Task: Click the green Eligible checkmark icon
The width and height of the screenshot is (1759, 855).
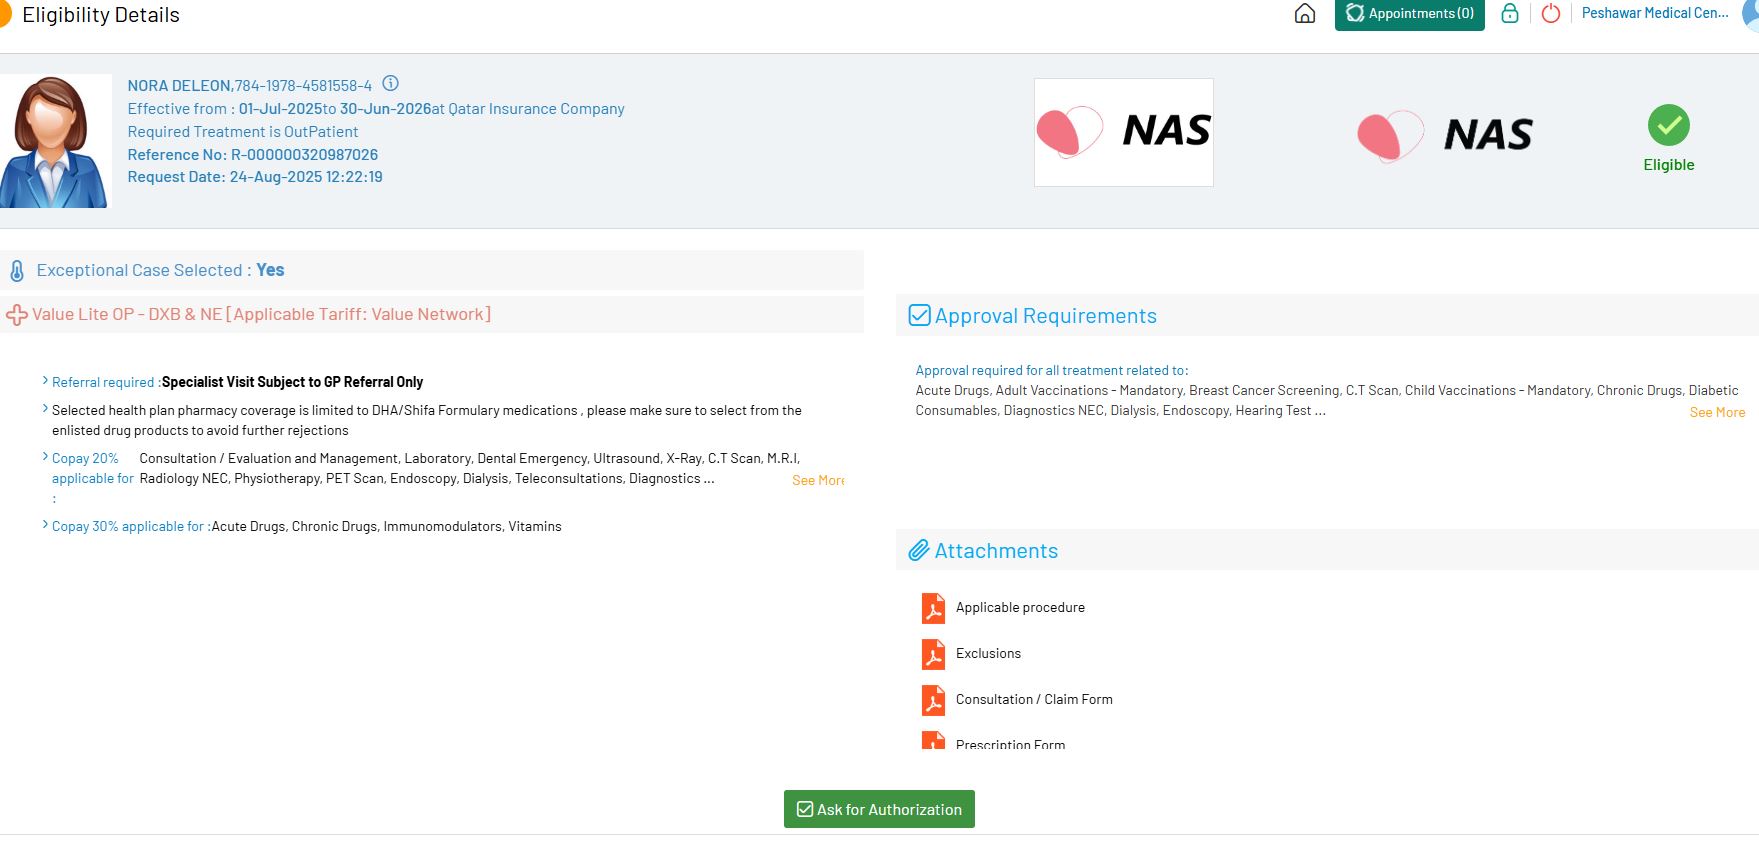Action: [x=1668, y=126]
